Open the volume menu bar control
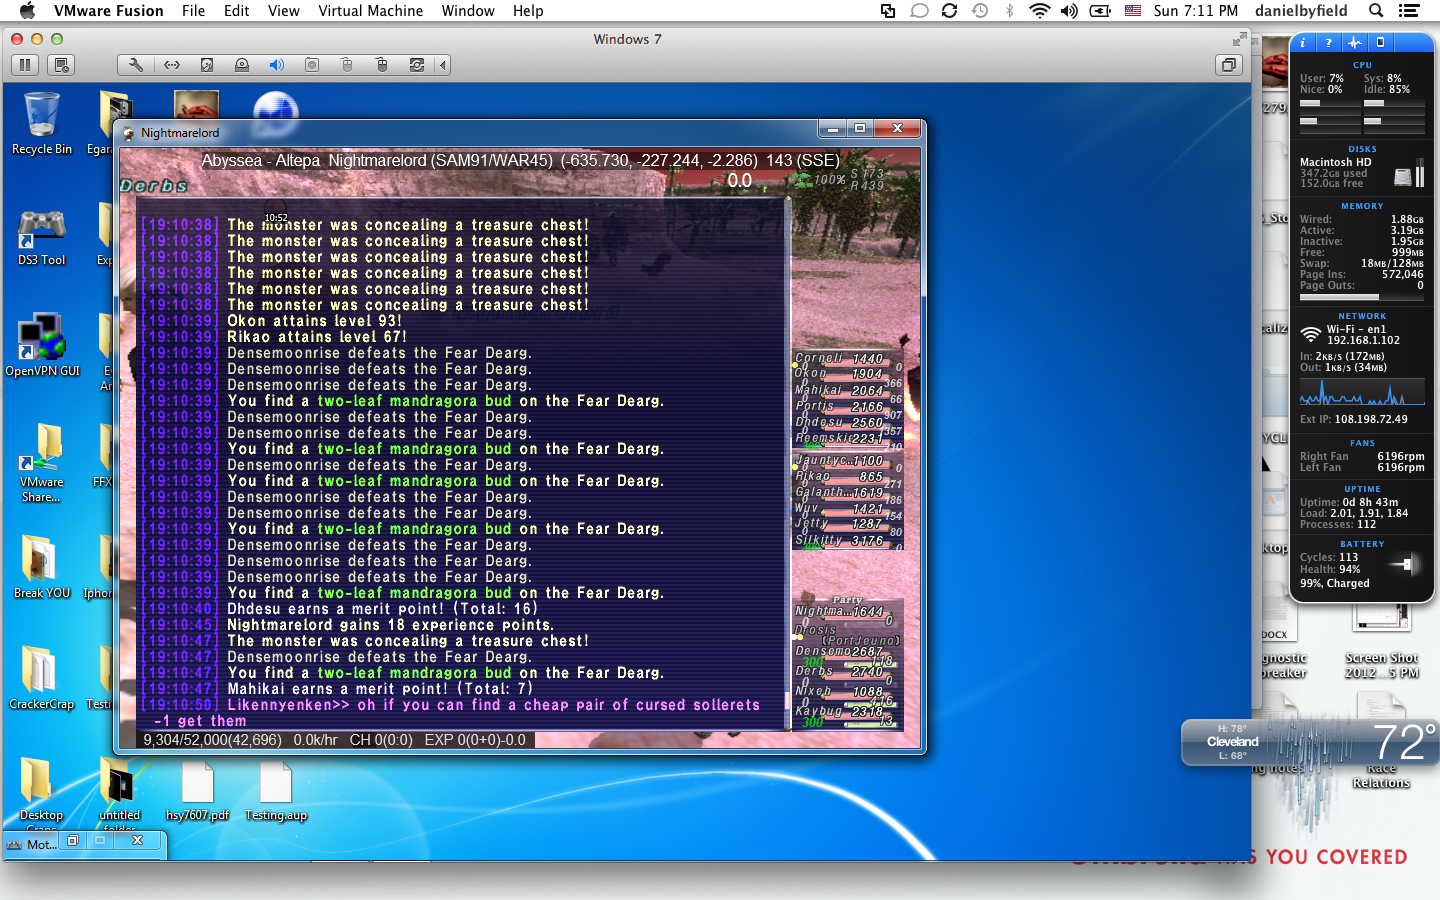 pyautogui.click(x=1069, y=11)
